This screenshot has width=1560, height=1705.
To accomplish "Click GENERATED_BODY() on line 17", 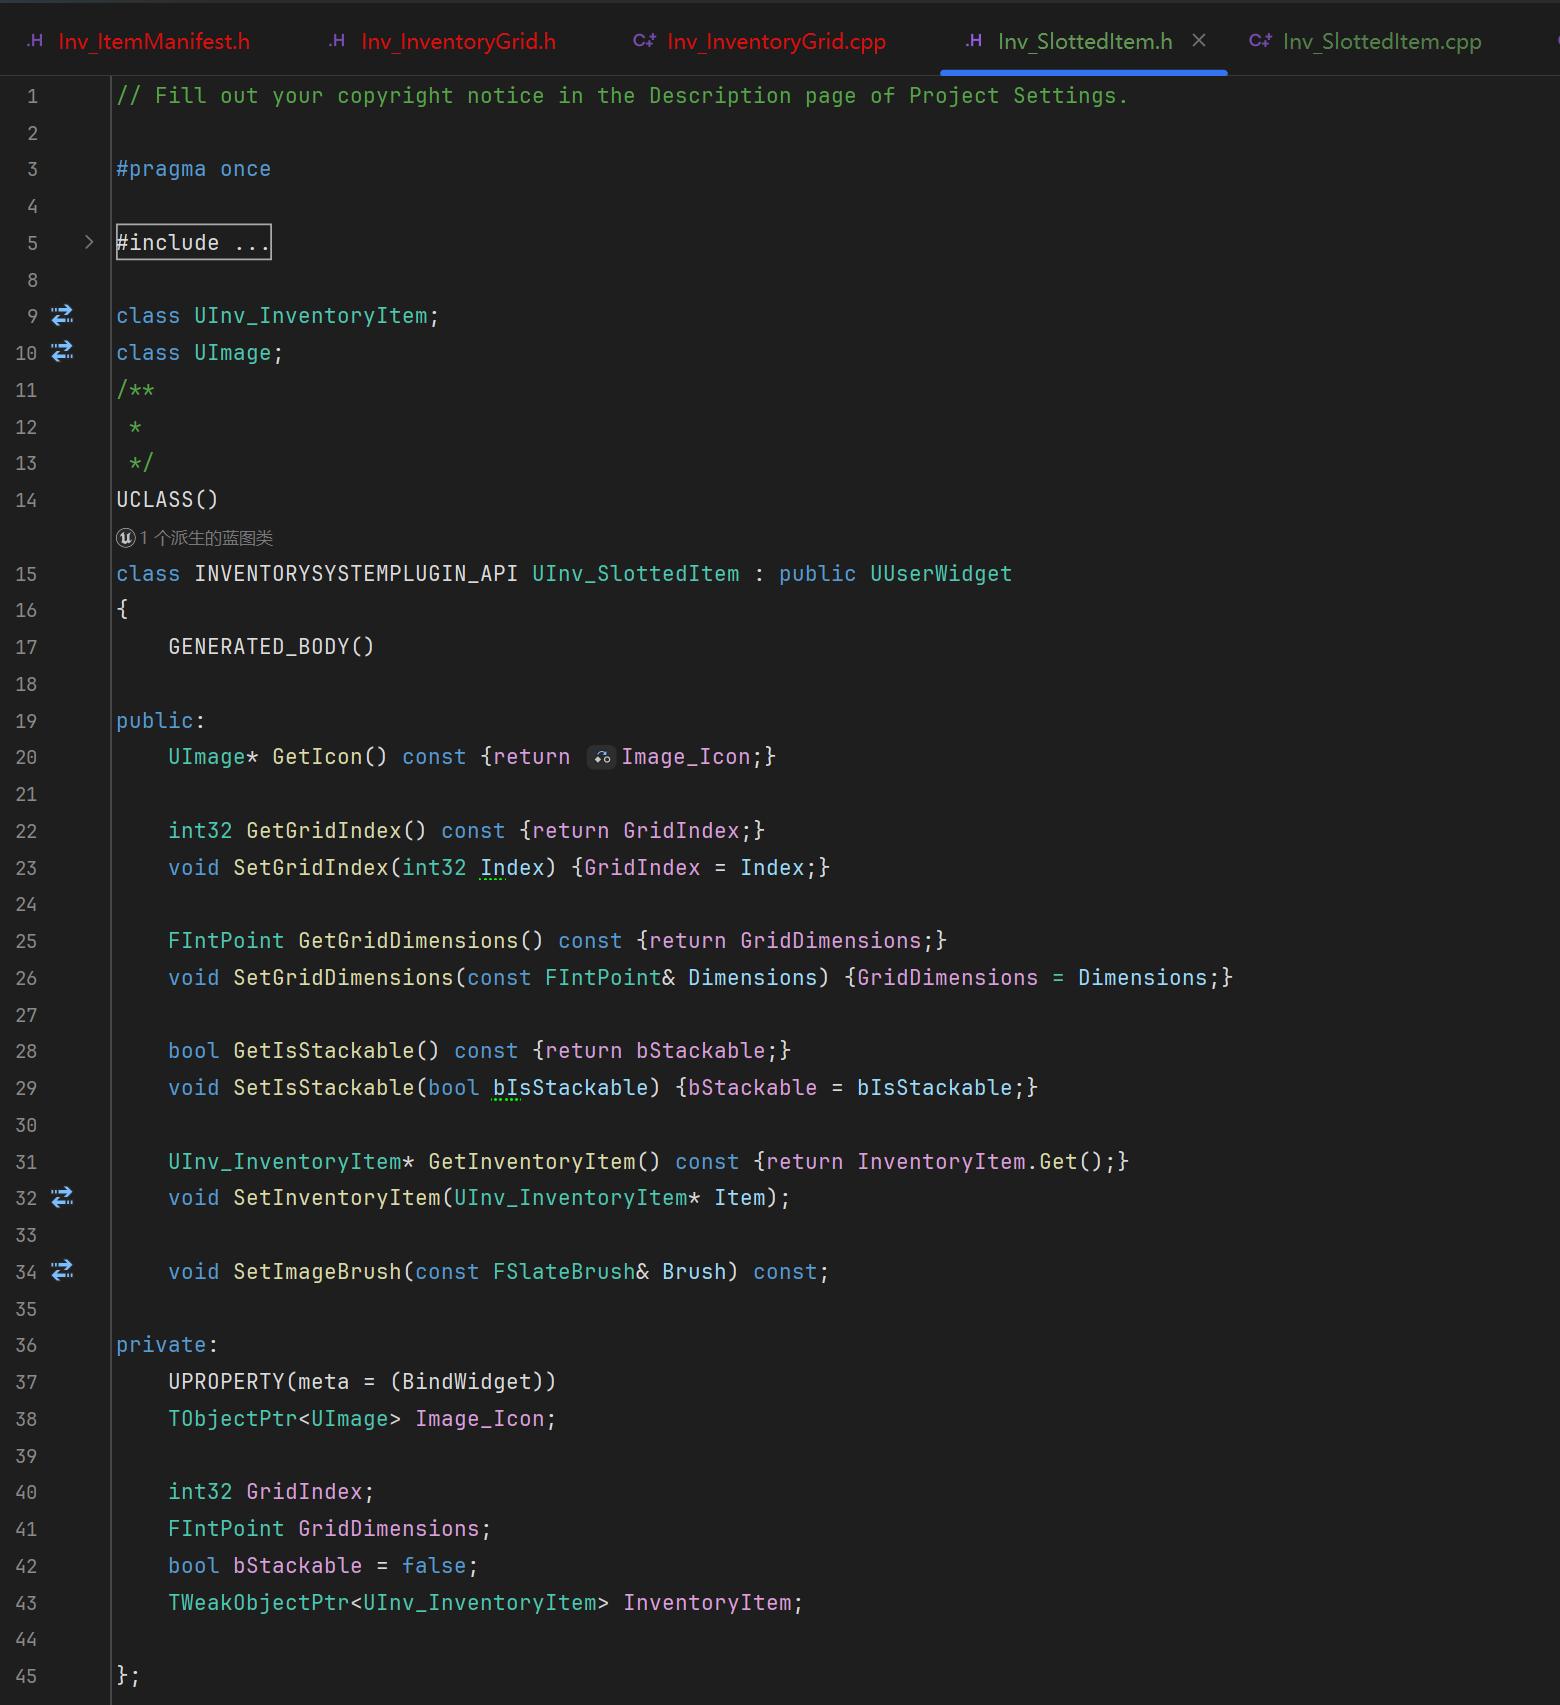I will pos(271,647).
